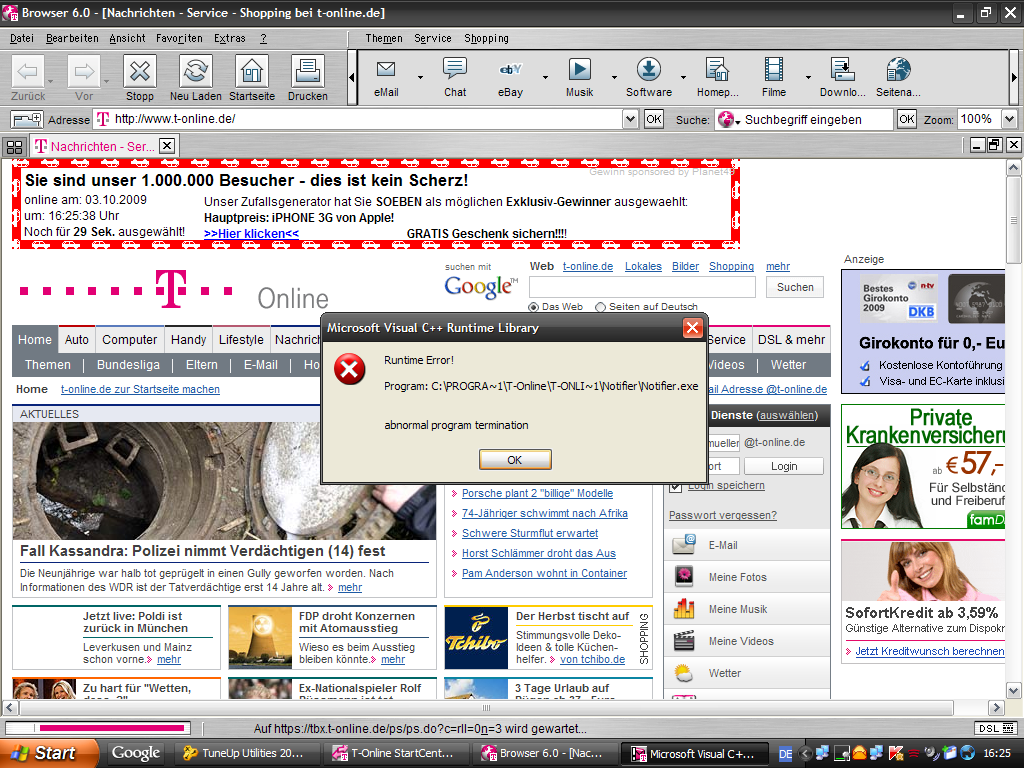Open eMail toolbar icon
This screenshot has width=1024, height=768.
tap(386, 69)
